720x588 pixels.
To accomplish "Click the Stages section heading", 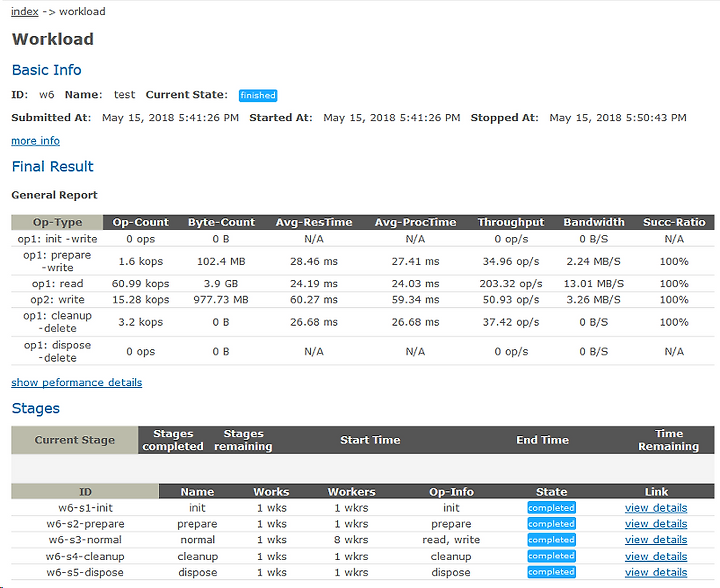I will [35, 408].
